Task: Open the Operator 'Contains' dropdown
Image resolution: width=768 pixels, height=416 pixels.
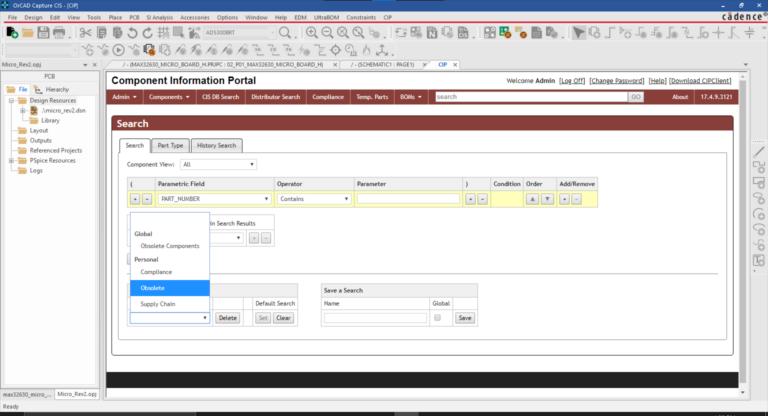Action: coord(313,199)
